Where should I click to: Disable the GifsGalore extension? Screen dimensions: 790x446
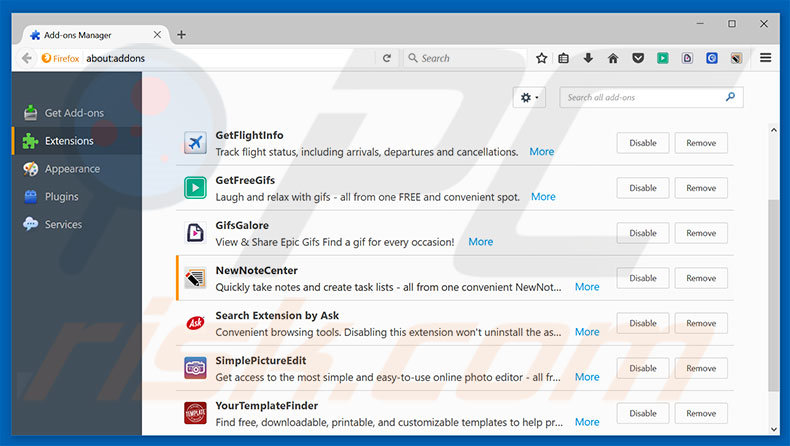(x=643, y=233)
